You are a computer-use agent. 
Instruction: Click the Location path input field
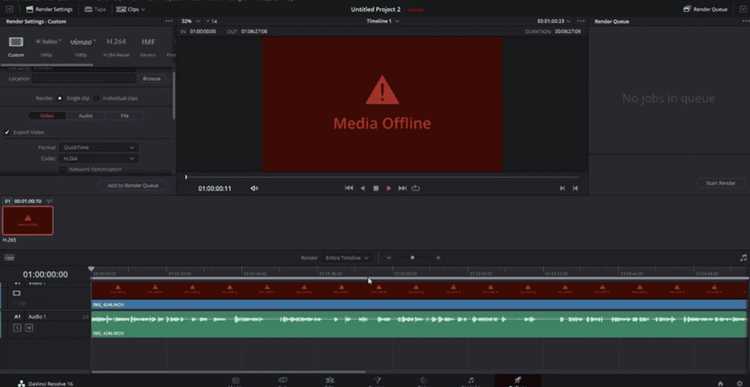84,78
